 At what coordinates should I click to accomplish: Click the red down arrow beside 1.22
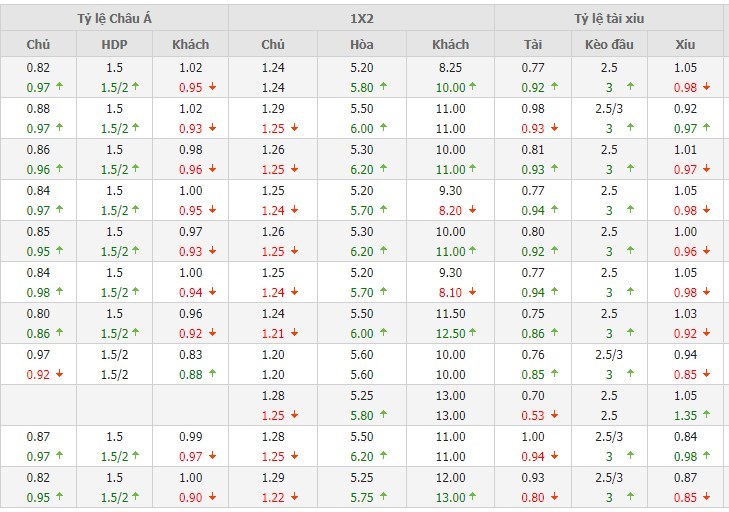click(295, 497)
